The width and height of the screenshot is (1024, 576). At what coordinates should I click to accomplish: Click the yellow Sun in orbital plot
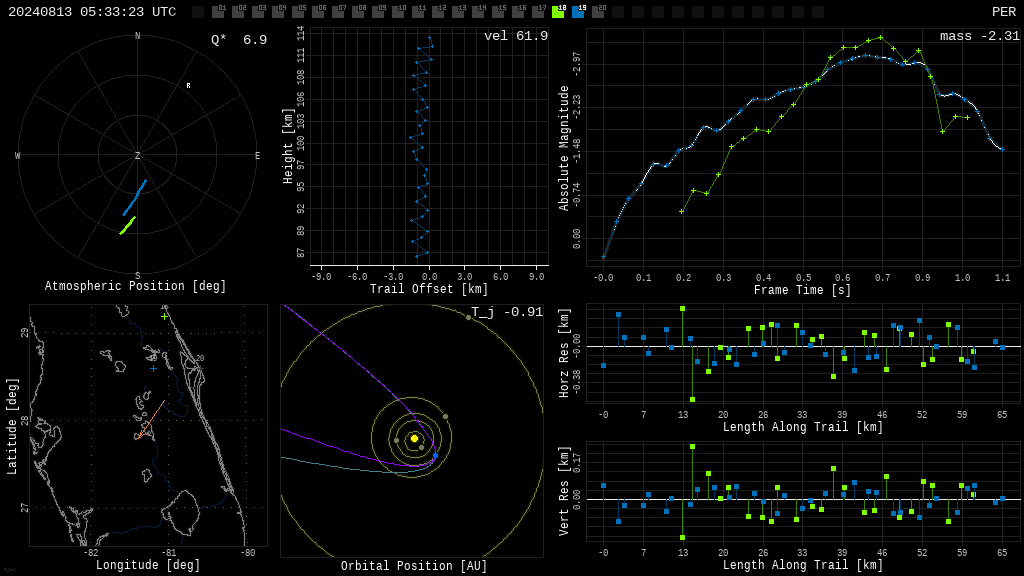point(414,439)
